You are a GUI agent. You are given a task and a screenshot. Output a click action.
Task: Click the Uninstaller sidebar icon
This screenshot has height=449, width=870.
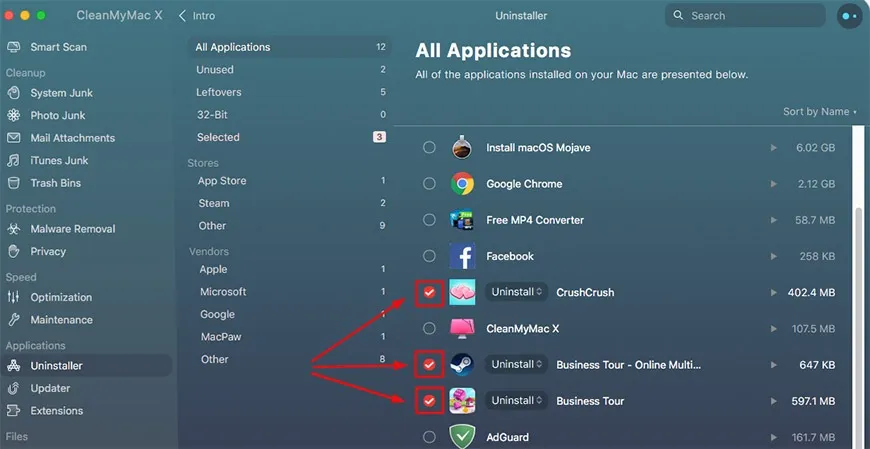[14, 366]
